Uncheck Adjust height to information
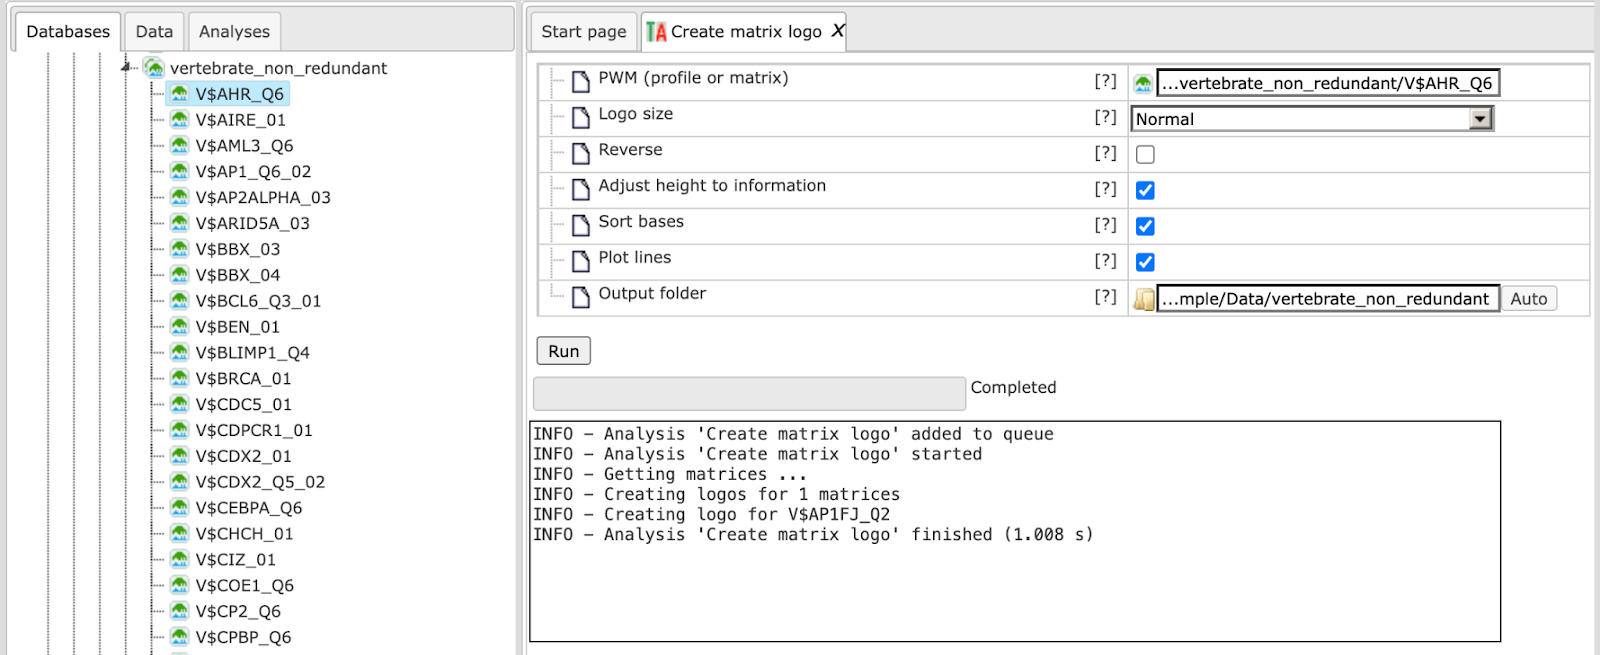The width and height of the screenshot is (1600, 655). pos(1145,190)
